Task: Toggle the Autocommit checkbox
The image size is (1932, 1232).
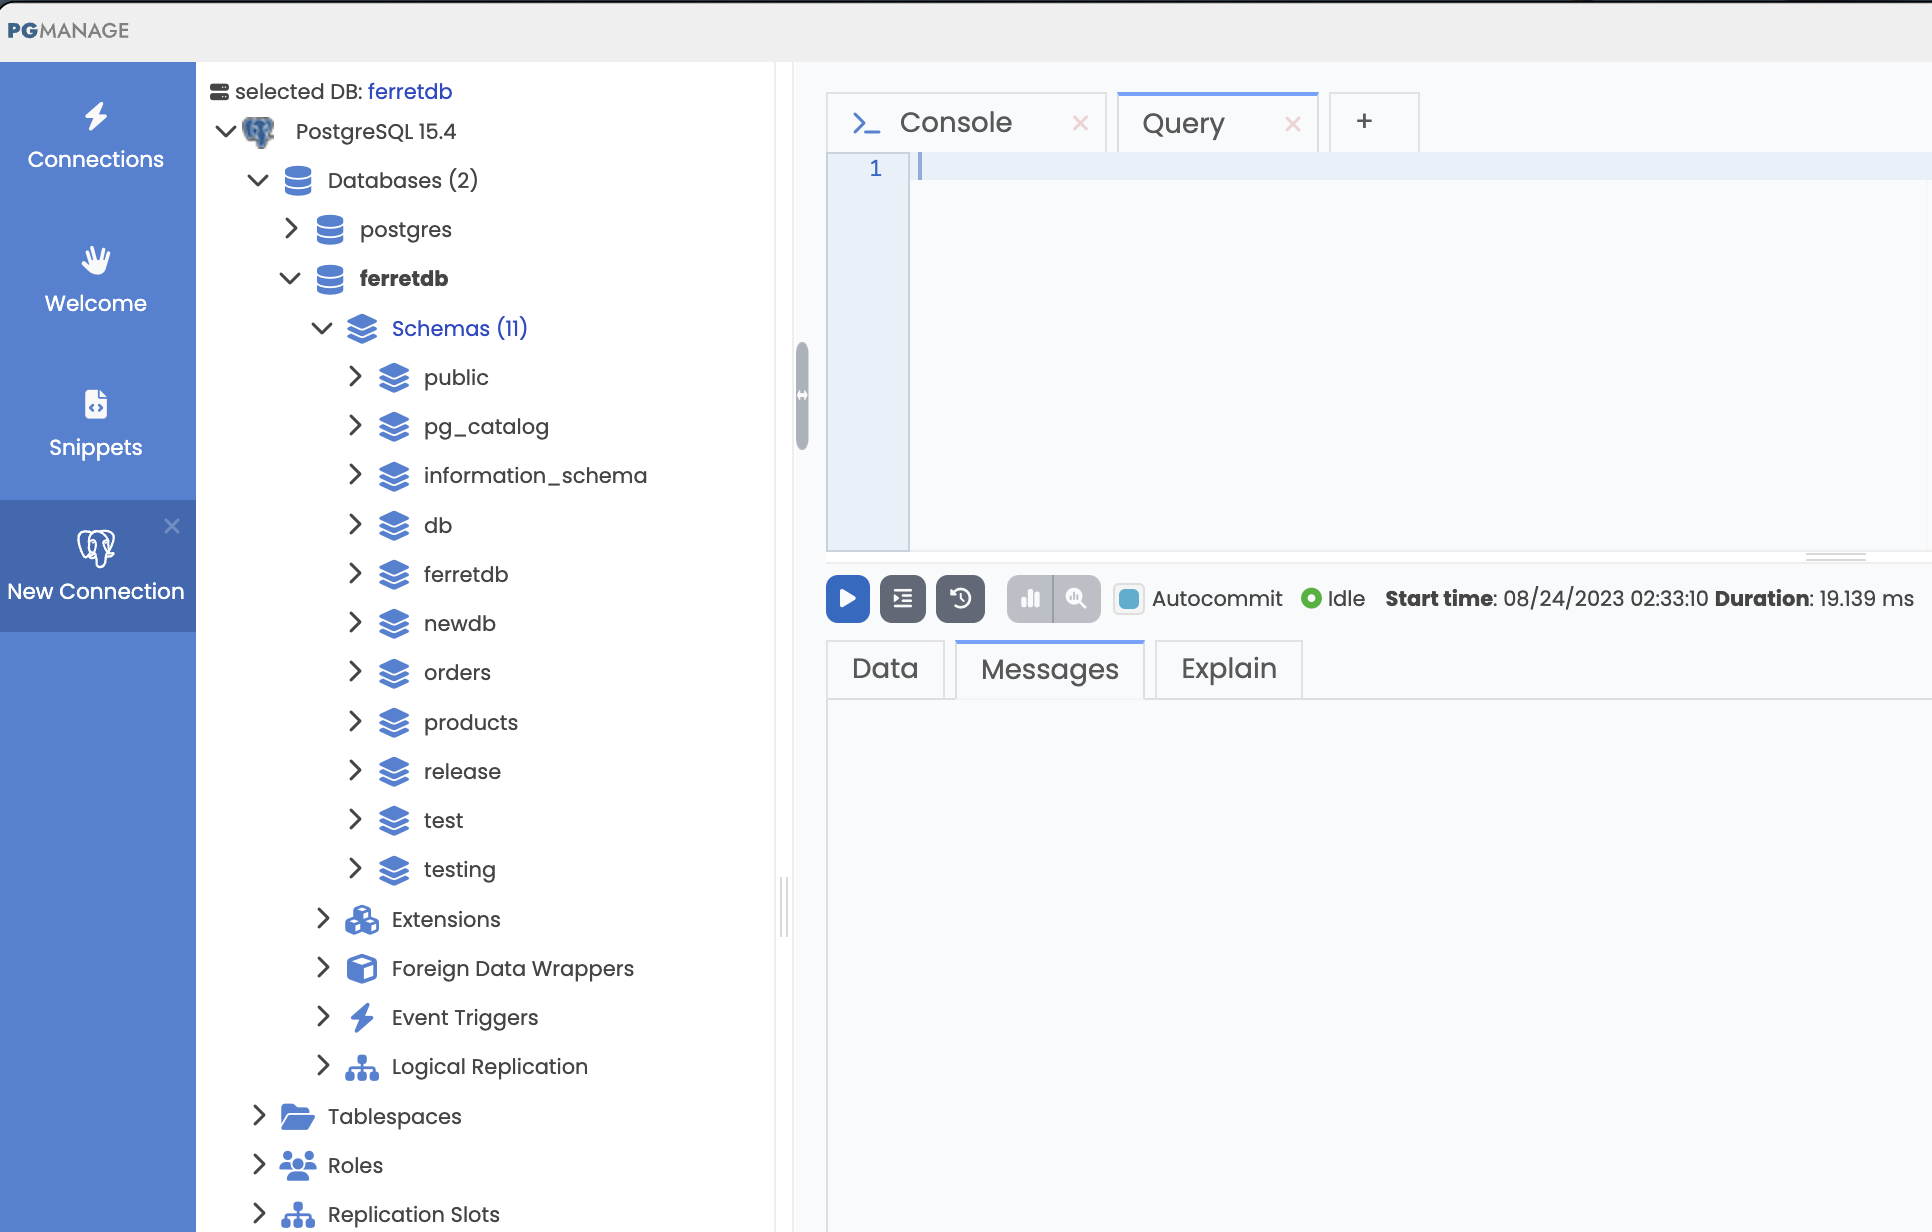Action: point(1129,598)
